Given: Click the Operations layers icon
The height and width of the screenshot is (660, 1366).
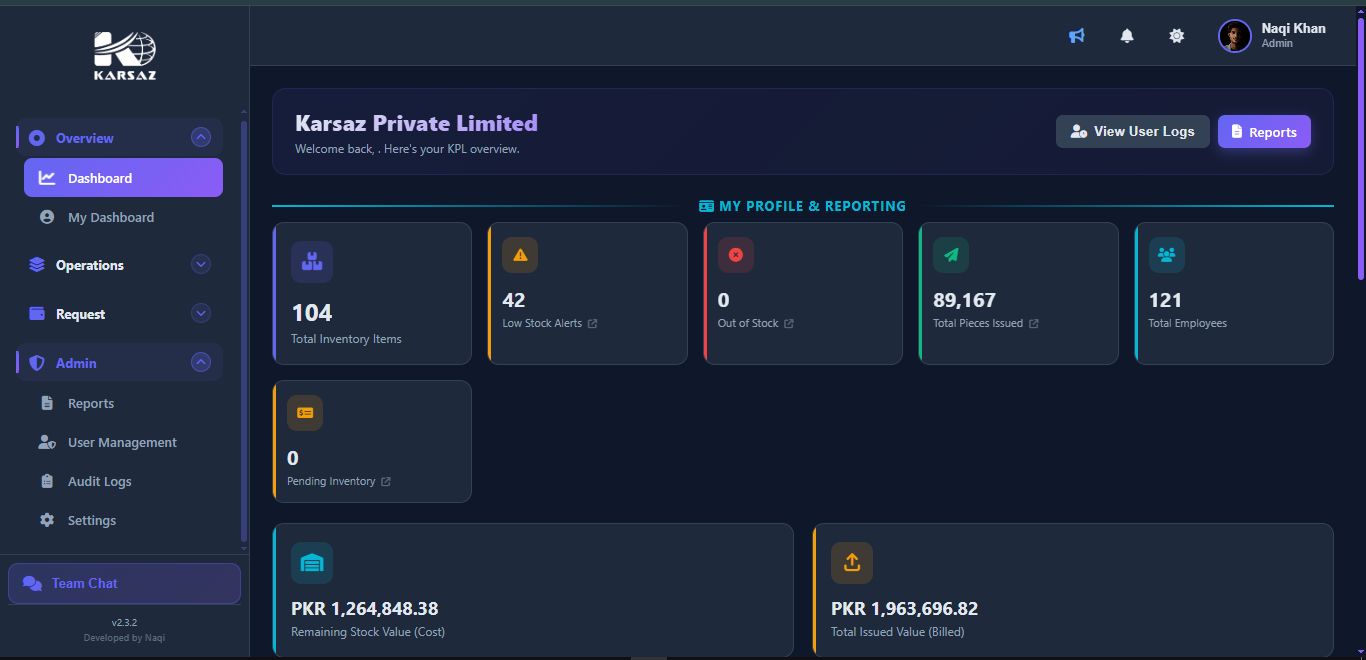Looking at the screenshot, I should pos(37,265).
